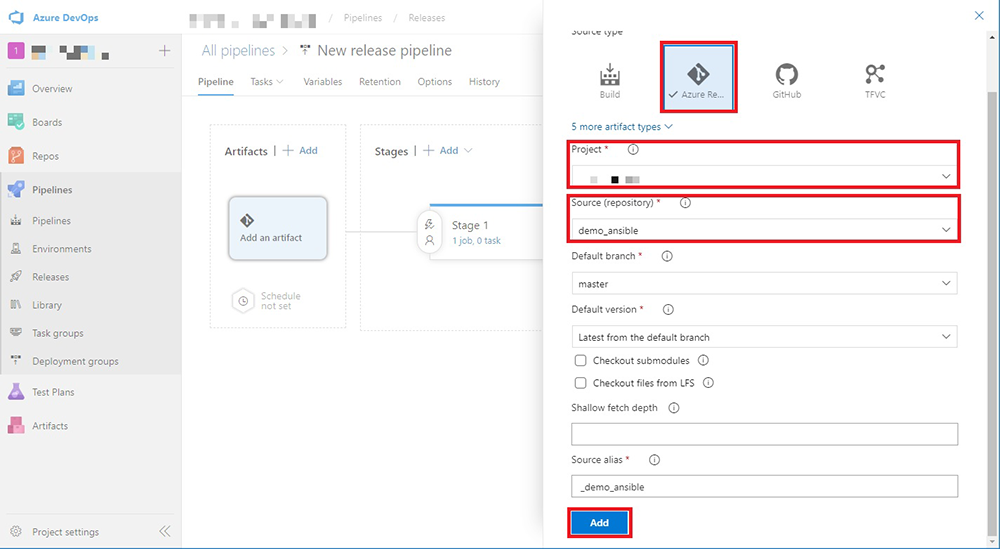
Task: Switch to Variables tab
Action: click(x=323, y=82)
